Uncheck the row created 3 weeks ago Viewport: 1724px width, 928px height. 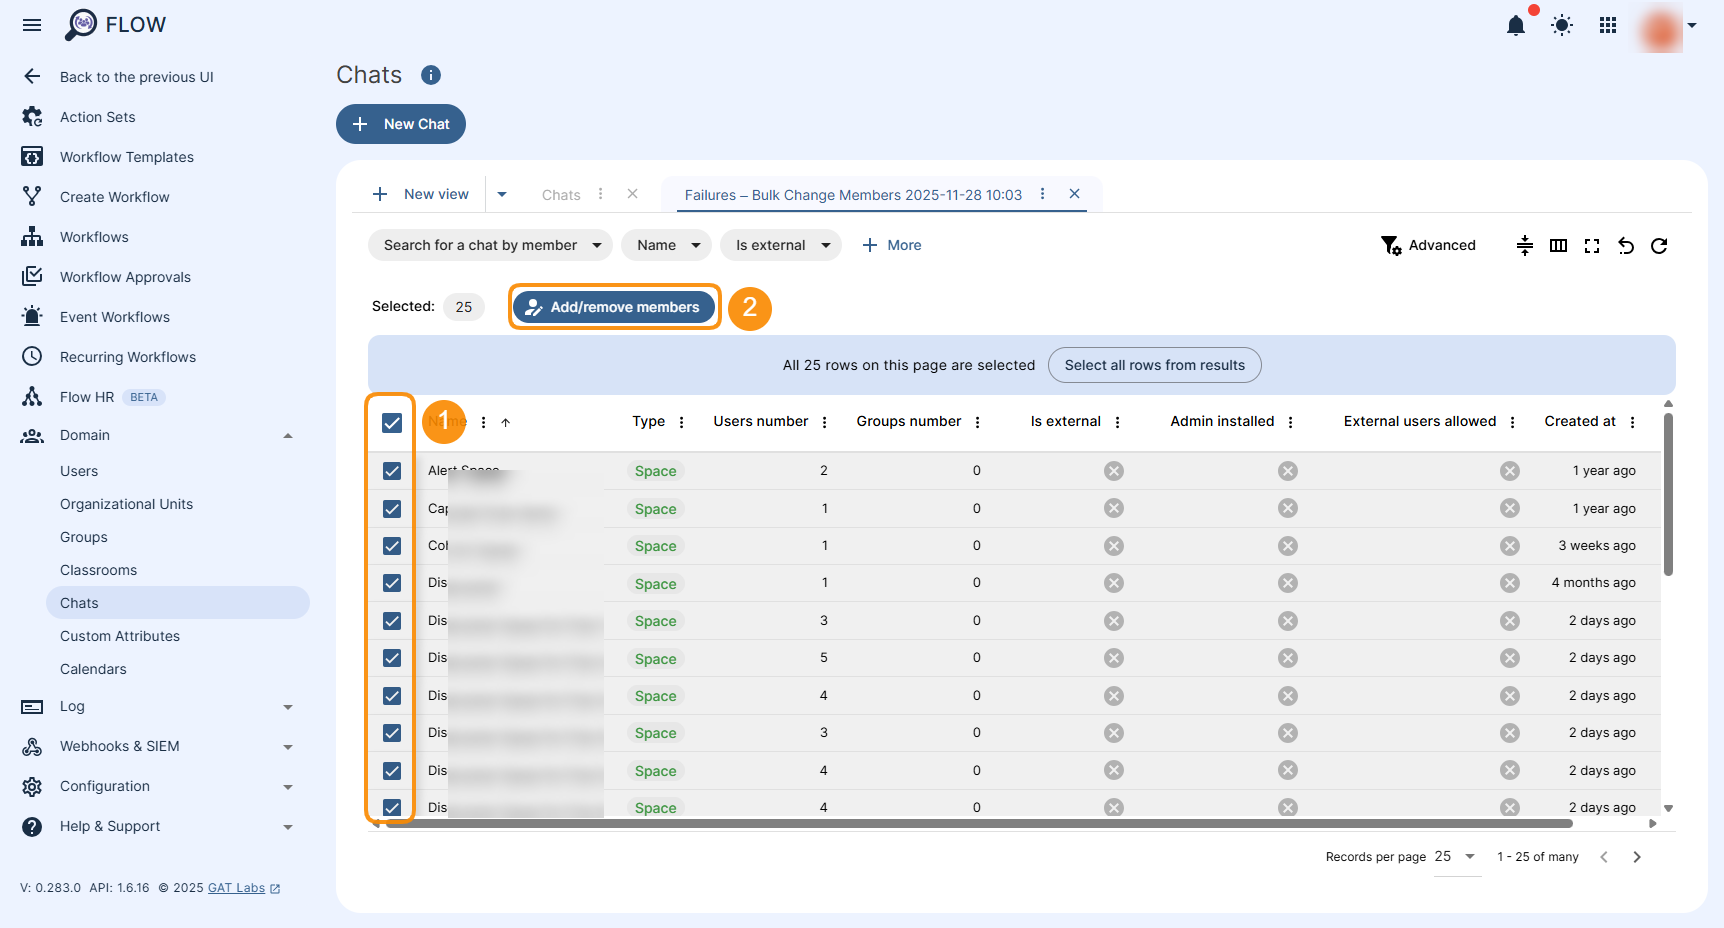tap(392, 546)
